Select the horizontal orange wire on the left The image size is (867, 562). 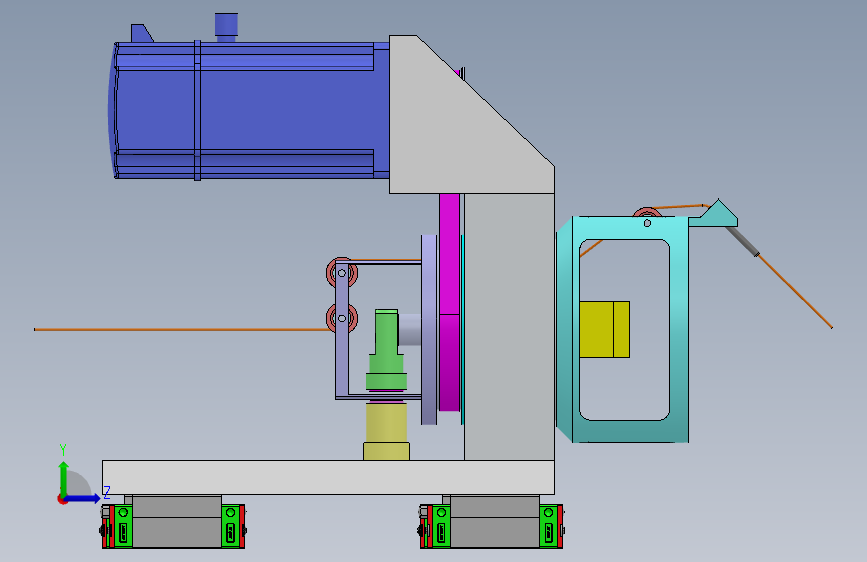(182, 330)
